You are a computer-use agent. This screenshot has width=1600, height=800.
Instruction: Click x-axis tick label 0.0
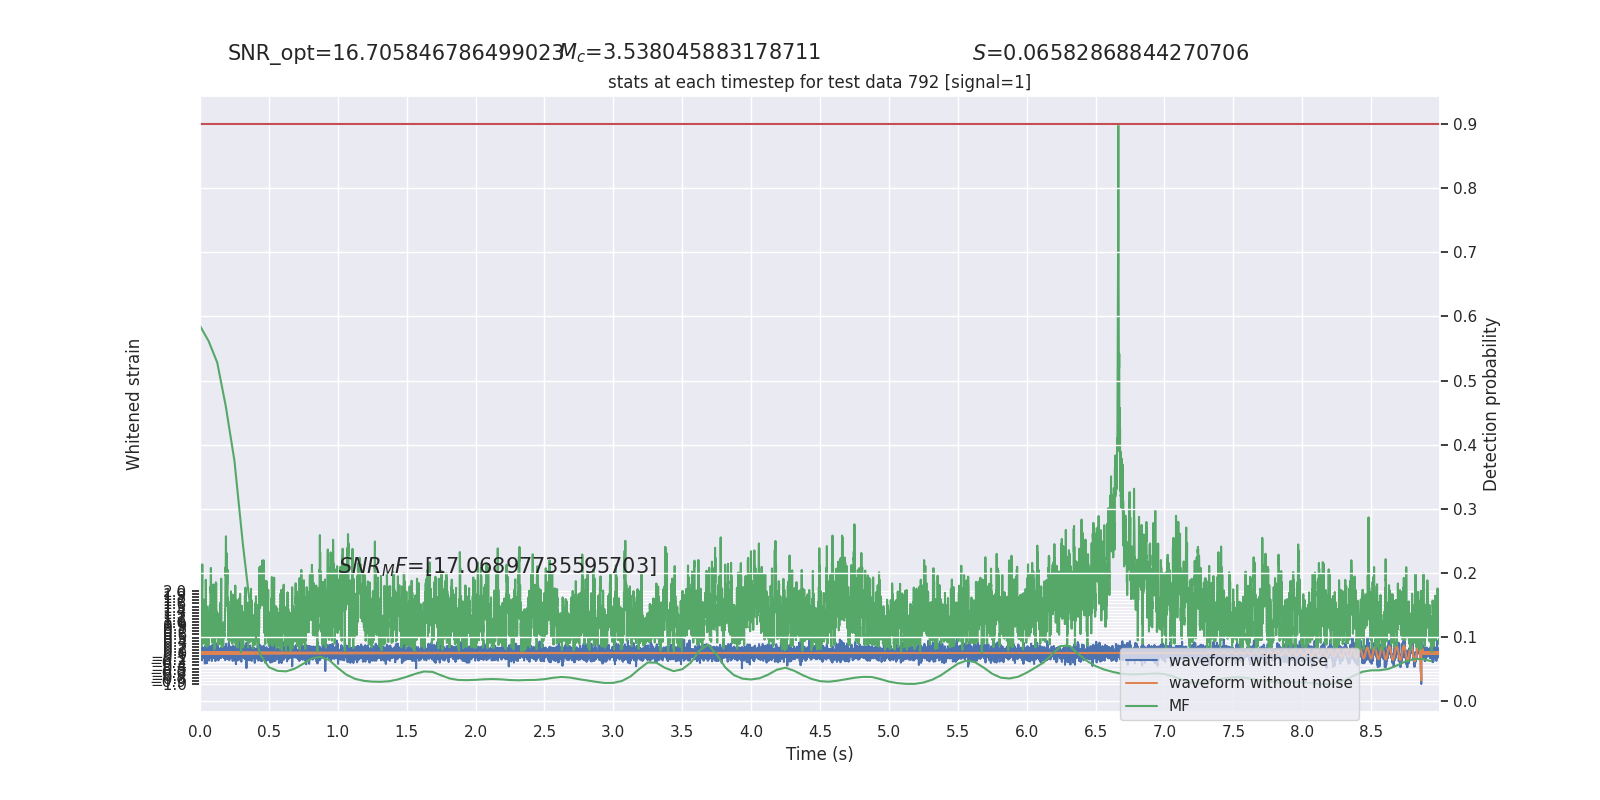pos(200,732)
